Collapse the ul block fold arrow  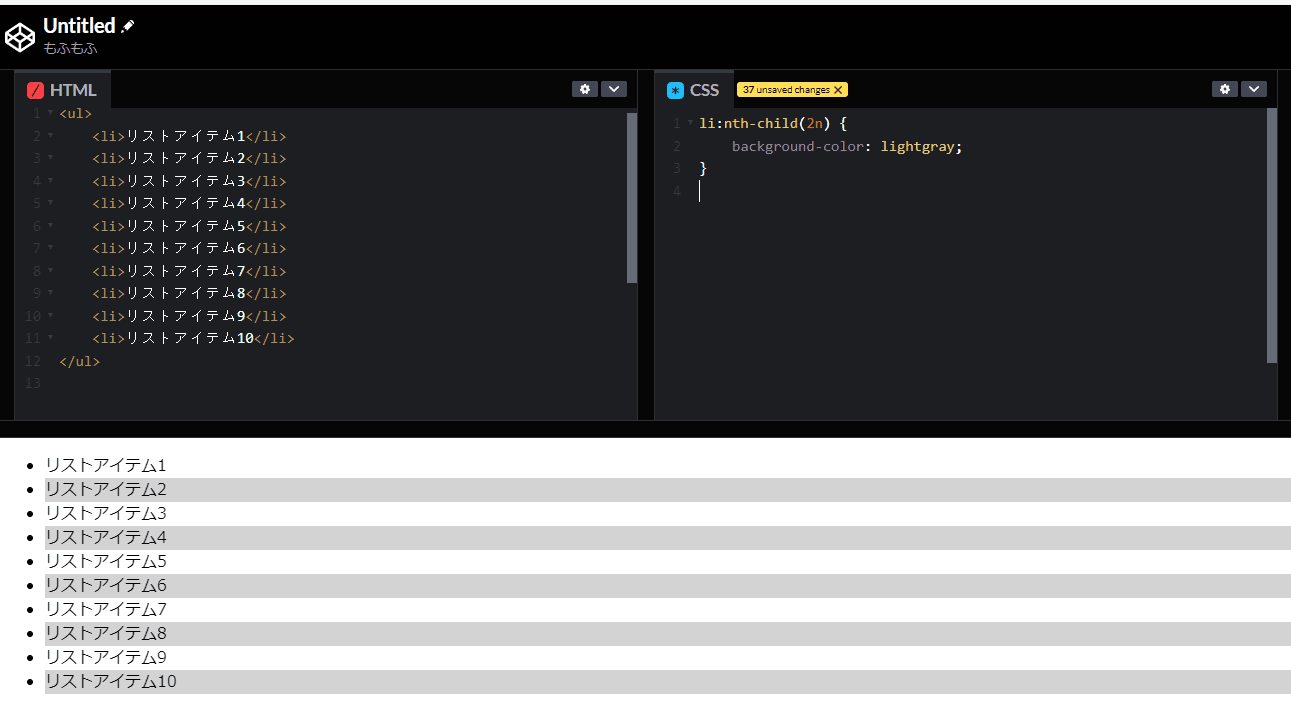coord(50,113)
